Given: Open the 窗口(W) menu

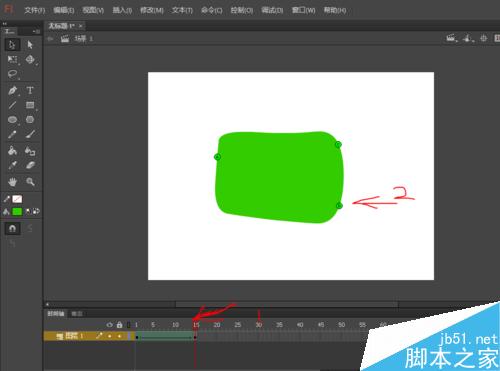Looking at the screenshot, I should 303,10.
